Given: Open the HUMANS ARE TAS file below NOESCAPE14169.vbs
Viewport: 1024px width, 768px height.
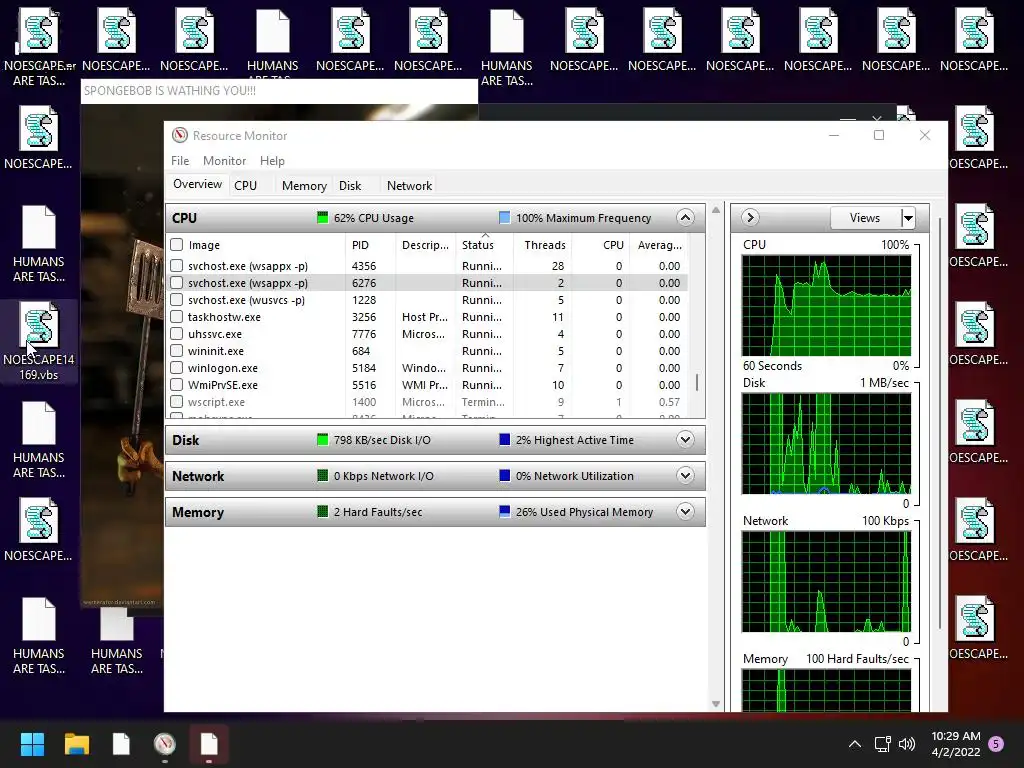Looking at the screenshot, I should point(39,439).
